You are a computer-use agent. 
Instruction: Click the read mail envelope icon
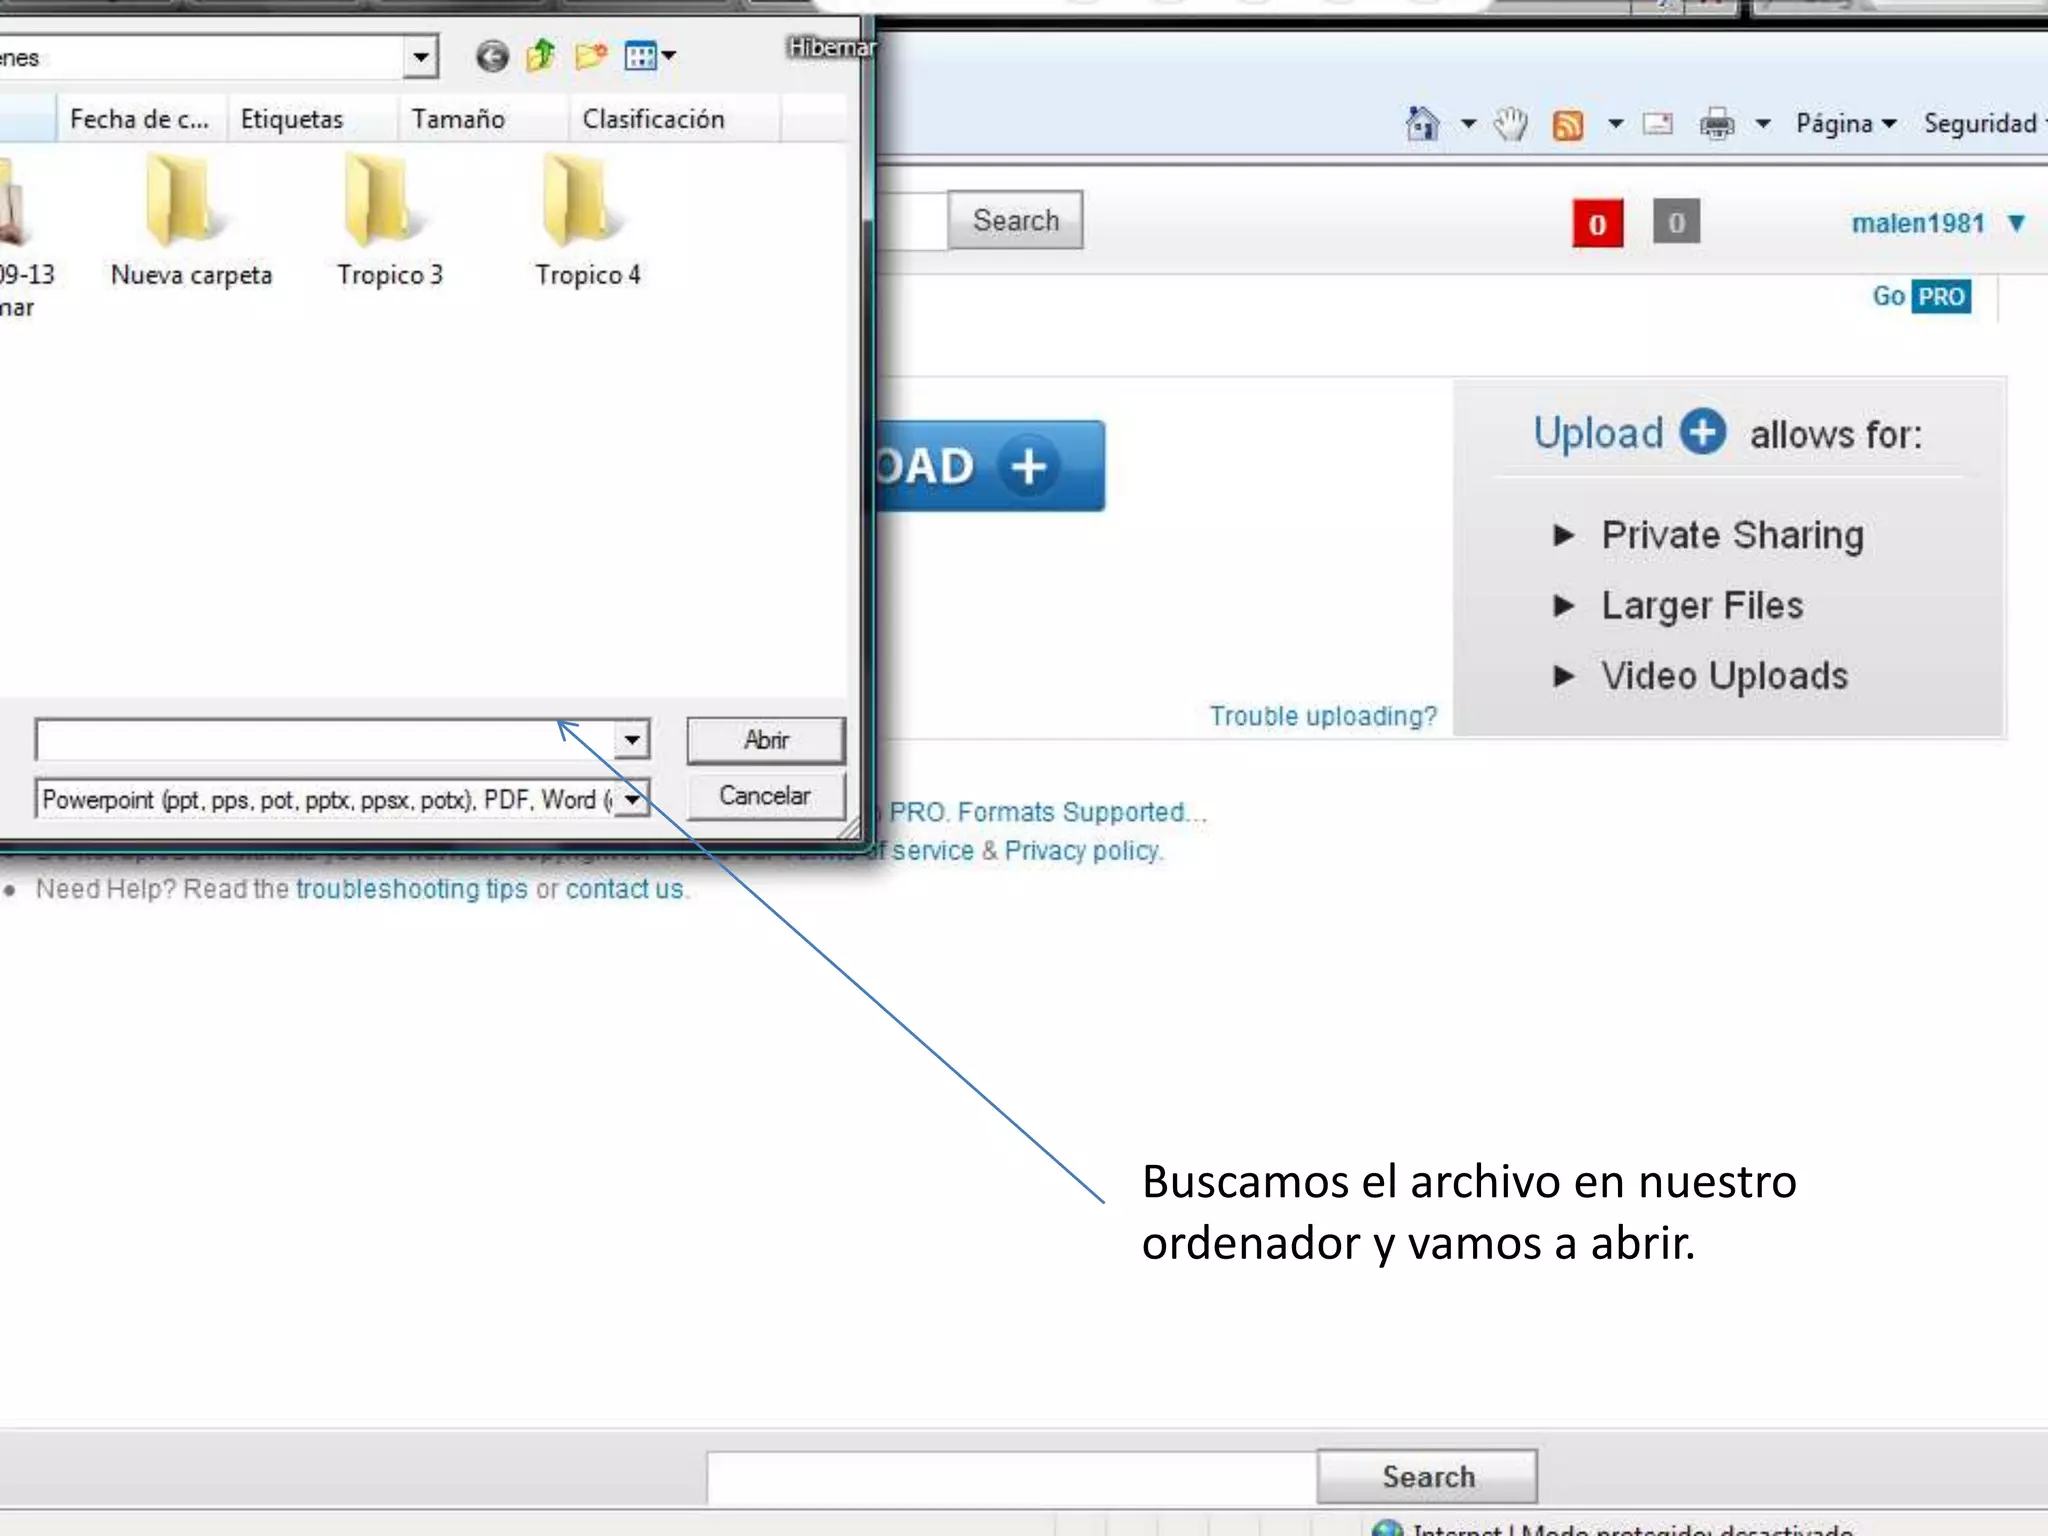pyautogui.click(x=1657, y=124)
